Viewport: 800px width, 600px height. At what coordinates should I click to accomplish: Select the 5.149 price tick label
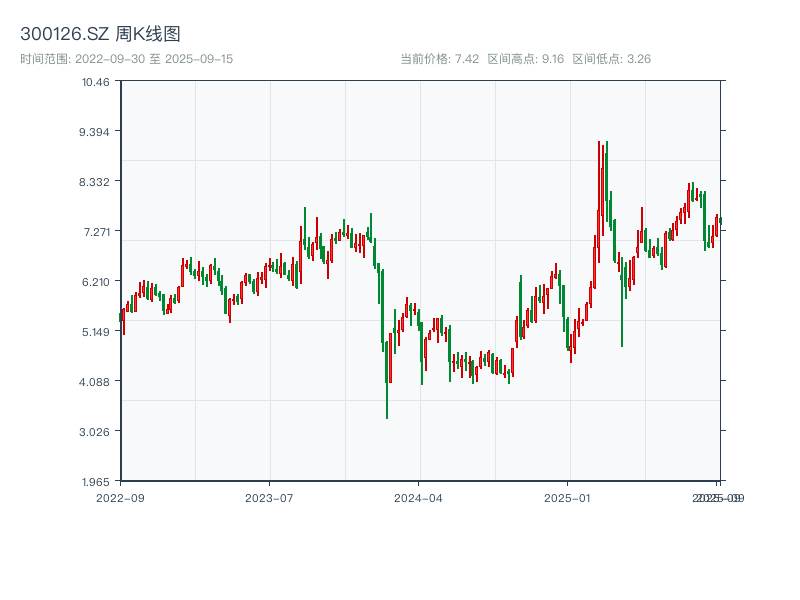[x=95, y=331]
